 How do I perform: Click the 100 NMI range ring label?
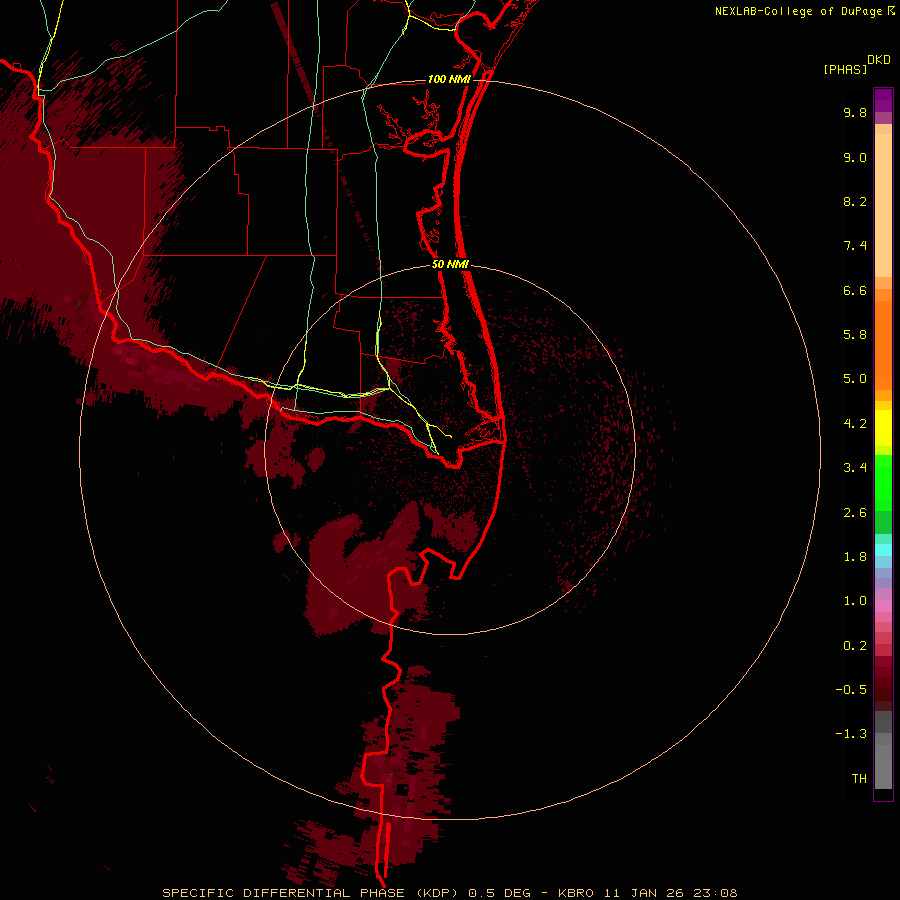[x=449, y=79]
